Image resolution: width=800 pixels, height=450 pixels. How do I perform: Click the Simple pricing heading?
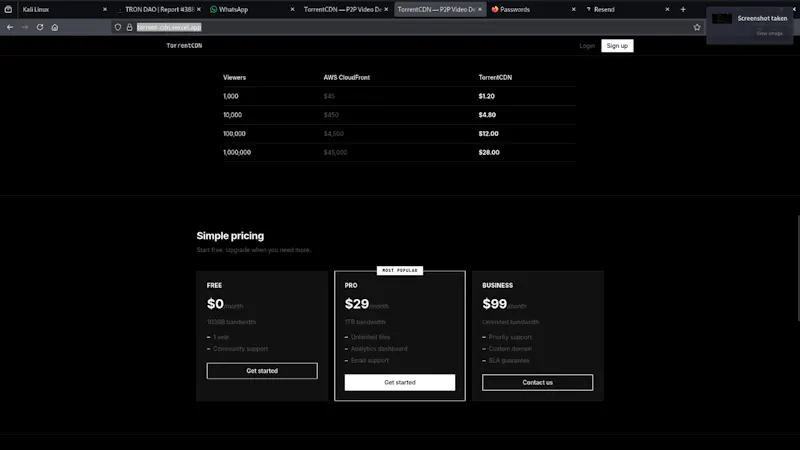tap(230, 236)
